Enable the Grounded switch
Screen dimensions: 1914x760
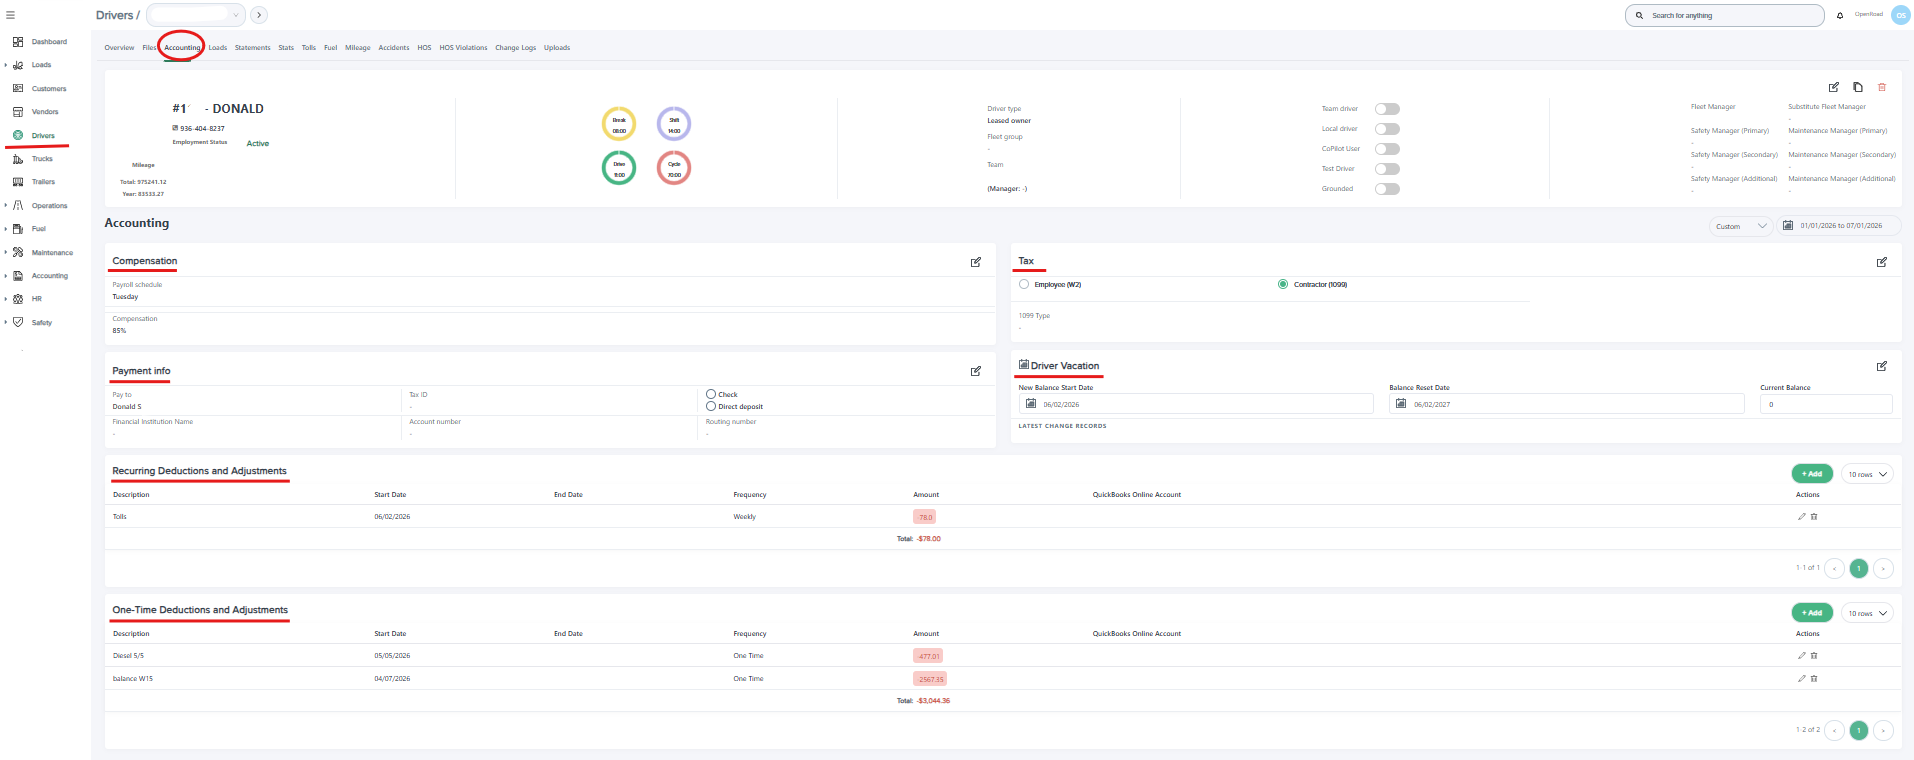click(x=1387, y=189)
